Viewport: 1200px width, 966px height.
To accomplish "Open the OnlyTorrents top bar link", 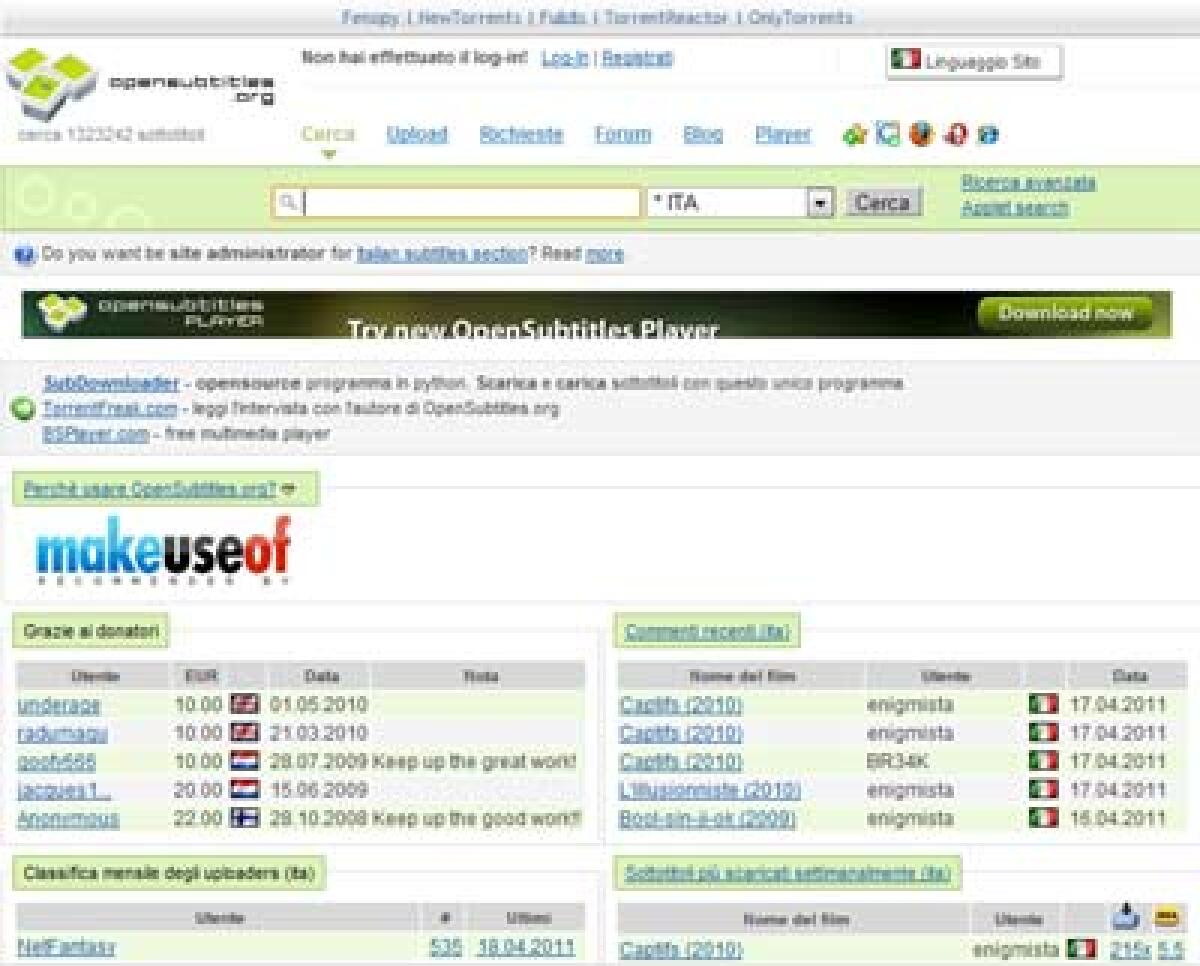I will coord(801,18).
